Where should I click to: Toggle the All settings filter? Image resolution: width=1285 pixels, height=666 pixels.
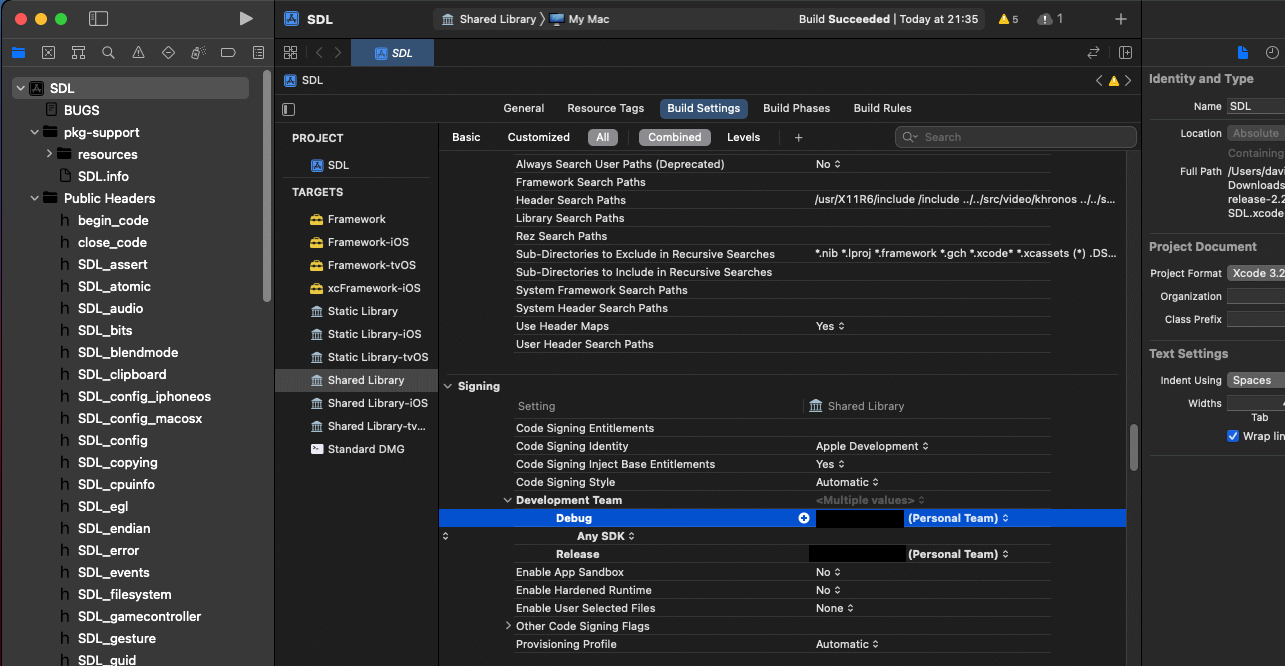pos(602,138)
